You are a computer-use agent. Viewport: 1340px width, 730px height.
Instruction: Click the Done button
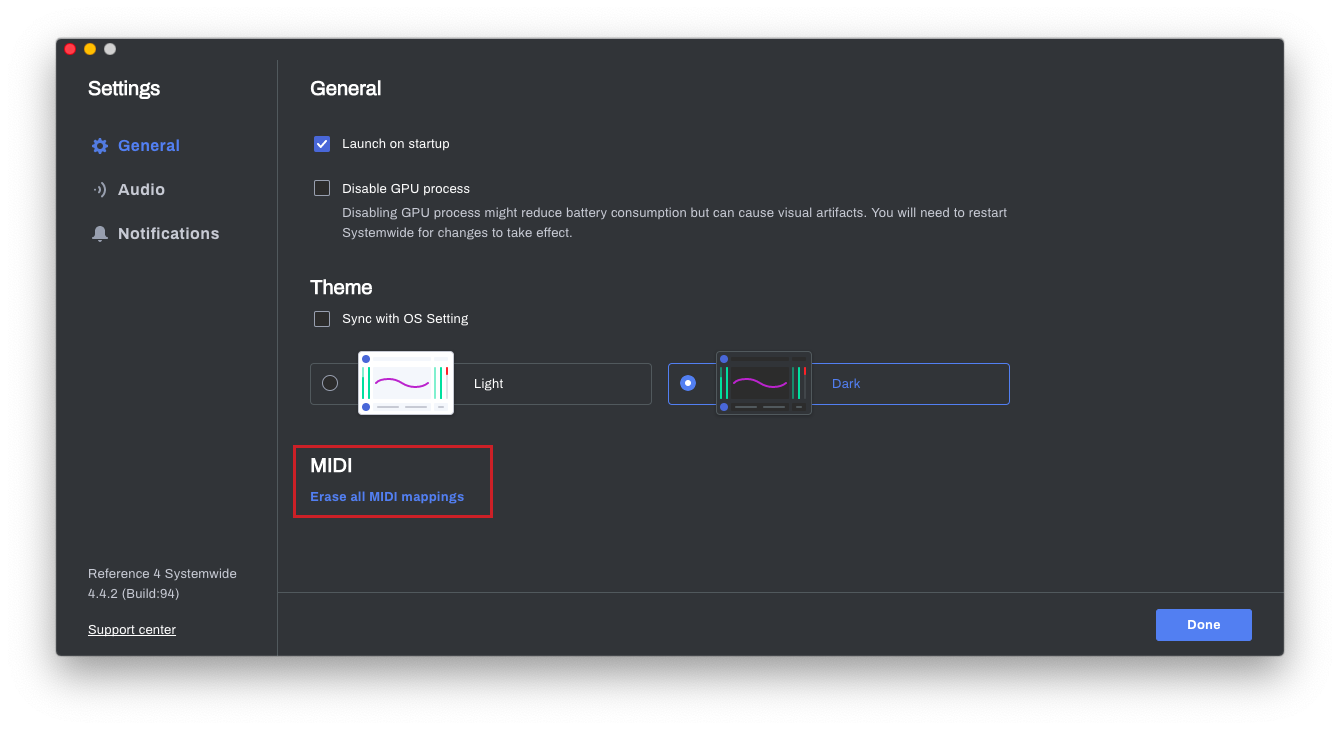tap(1204, 625)
